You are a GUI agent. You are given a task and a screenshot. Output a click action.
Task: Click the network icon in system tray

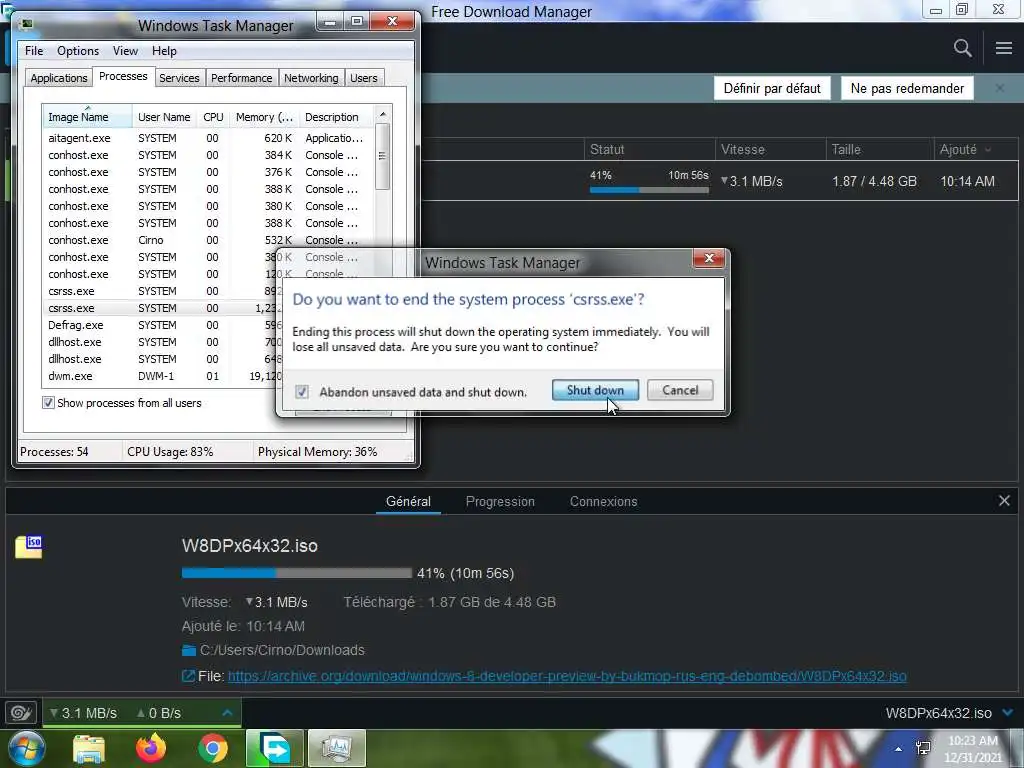tap(923, 748)
